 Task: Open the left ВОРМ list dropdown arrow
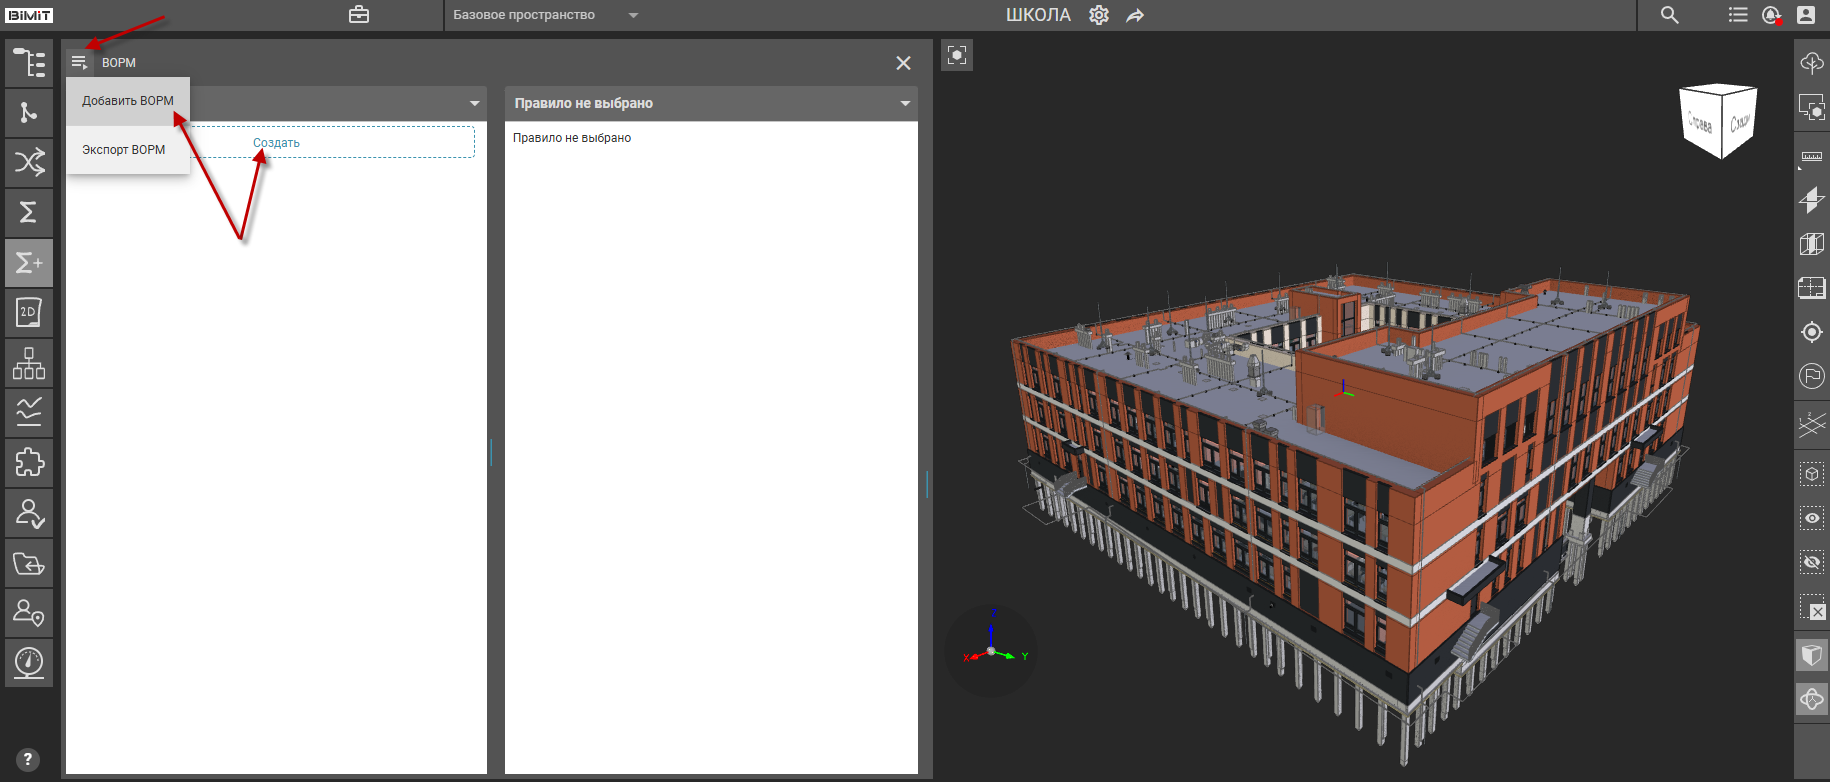pyautogui.click(x=474, y=103)
